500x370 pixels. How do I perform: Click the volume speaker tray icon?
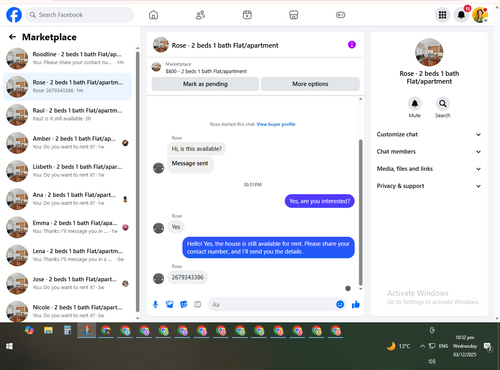pos(432,361)
